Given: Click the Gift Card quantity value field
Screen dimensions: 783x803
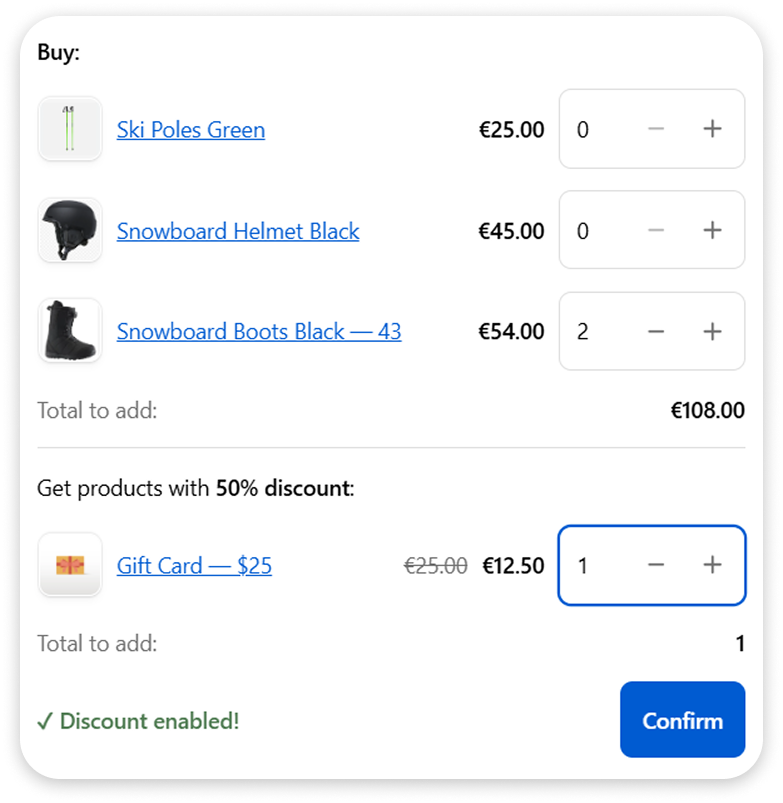Looking at the screenshot, I should (x=596, y=565).
